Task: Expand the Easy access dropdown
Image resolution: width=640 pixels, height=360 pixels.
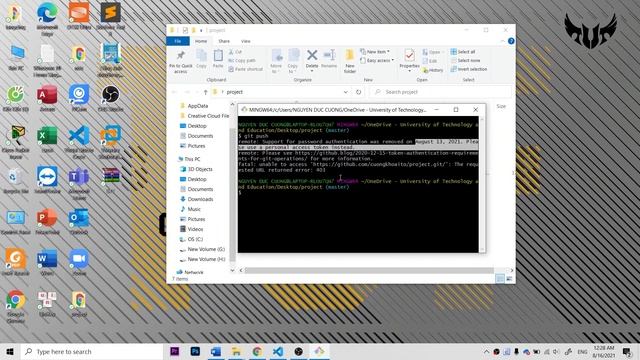Action: [x=377, y=60]
